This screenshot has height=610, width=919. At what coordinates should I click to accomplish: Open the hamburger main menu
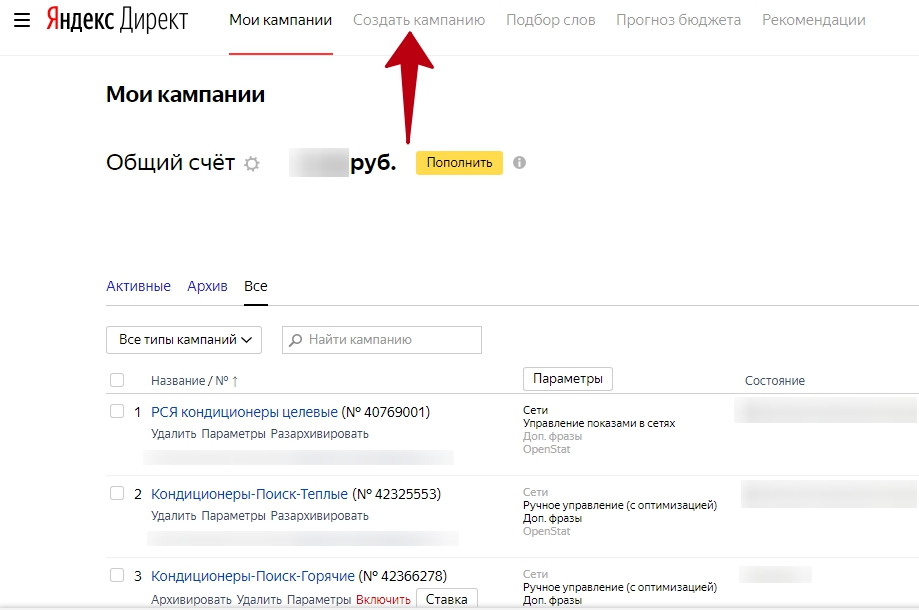[x=22, y=21]
